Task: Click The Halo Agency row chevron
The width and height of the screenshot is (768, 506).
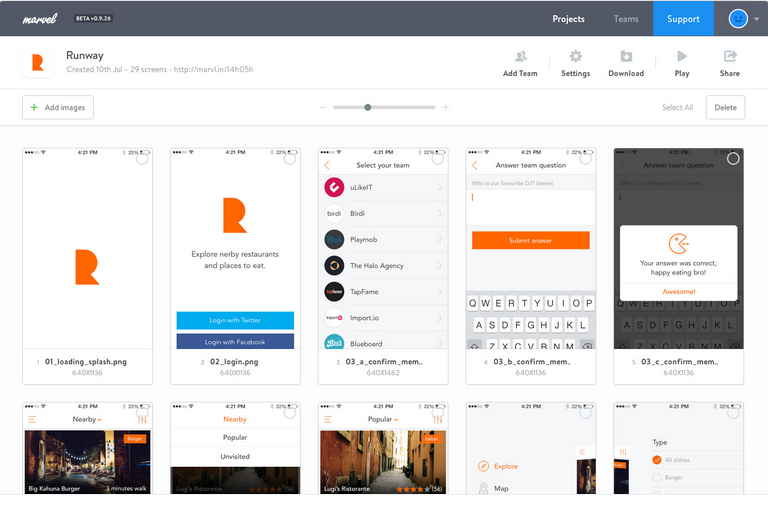Action: [440, 265]
